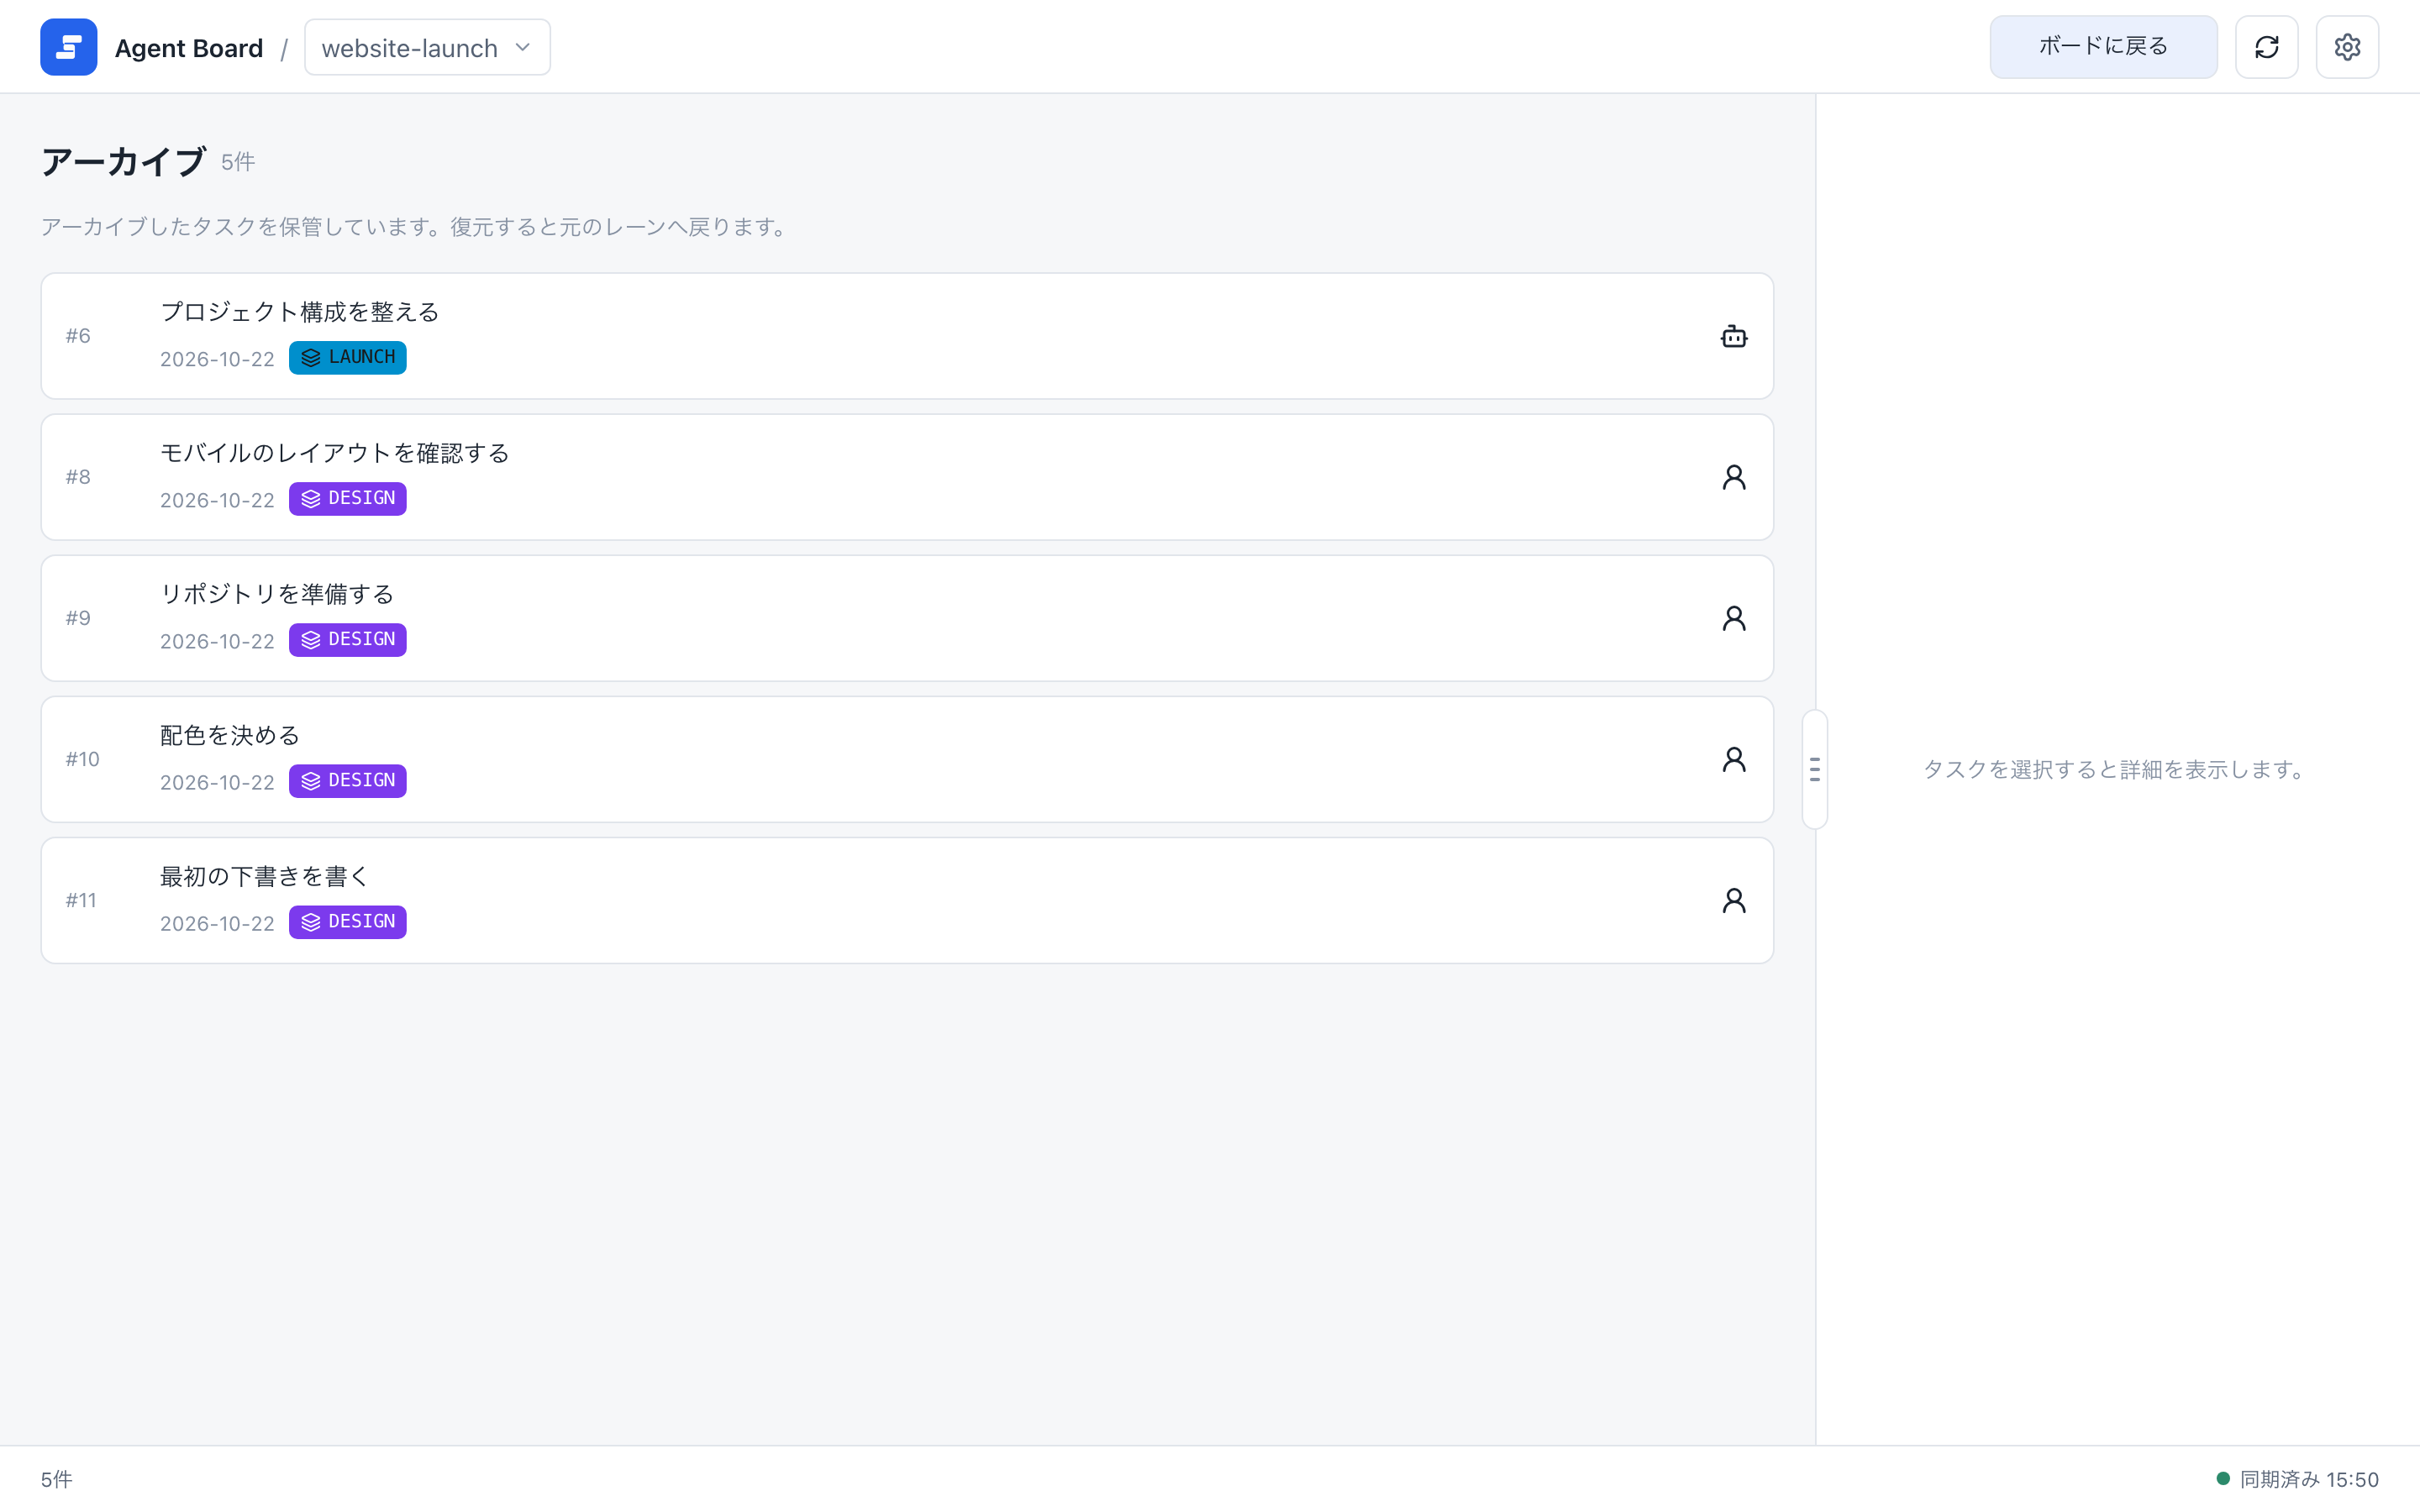Click the アーカイブ heading
Screen dimensions: 2420x1512
(x=123, y=162)
